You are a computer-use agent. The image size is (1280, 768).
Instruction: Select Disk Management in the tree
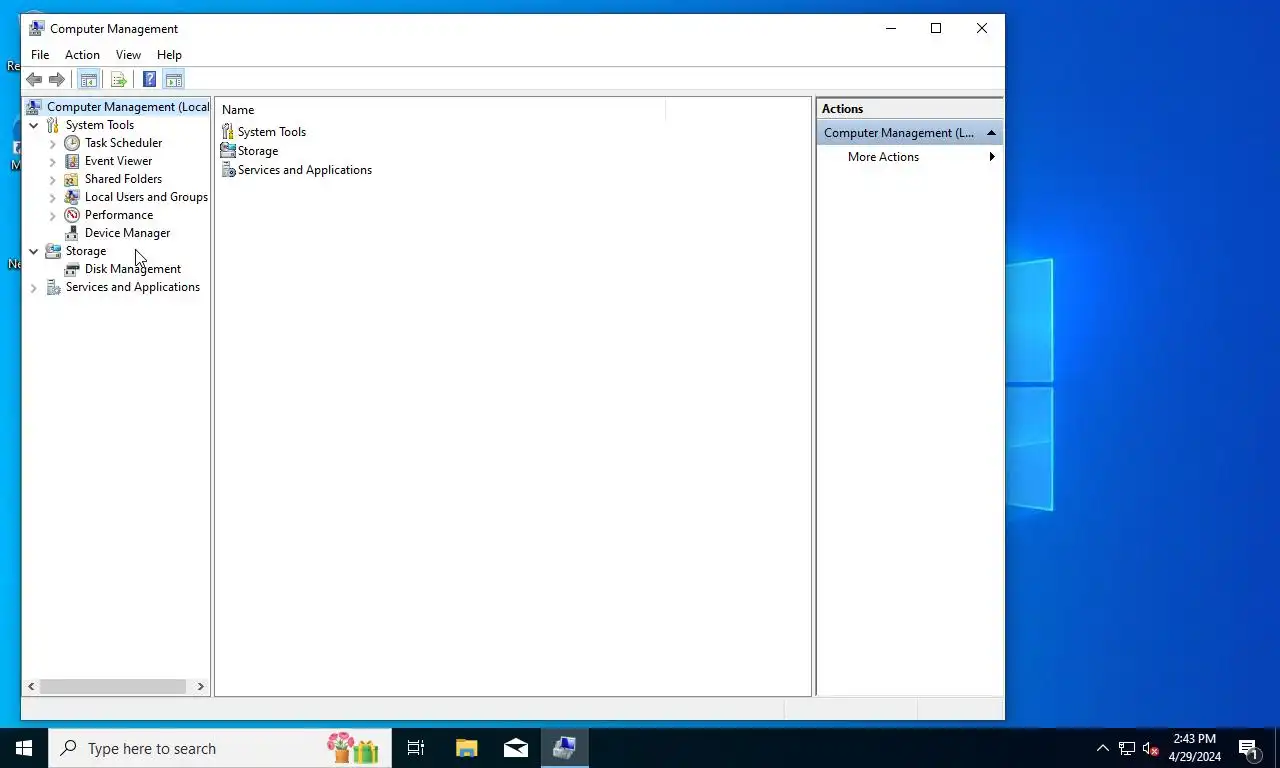(x=133, y=269)
